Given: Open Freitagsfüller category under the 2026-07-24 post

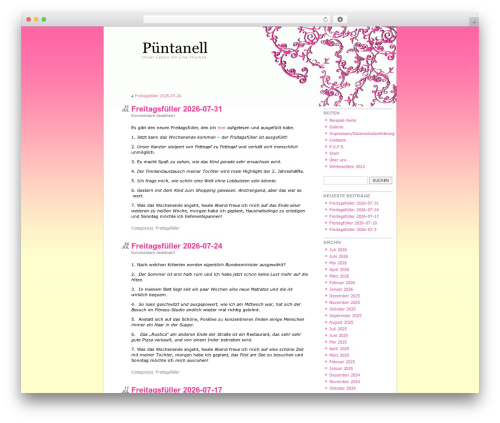Looking at the screenshot, I should [x=167, y=372].
